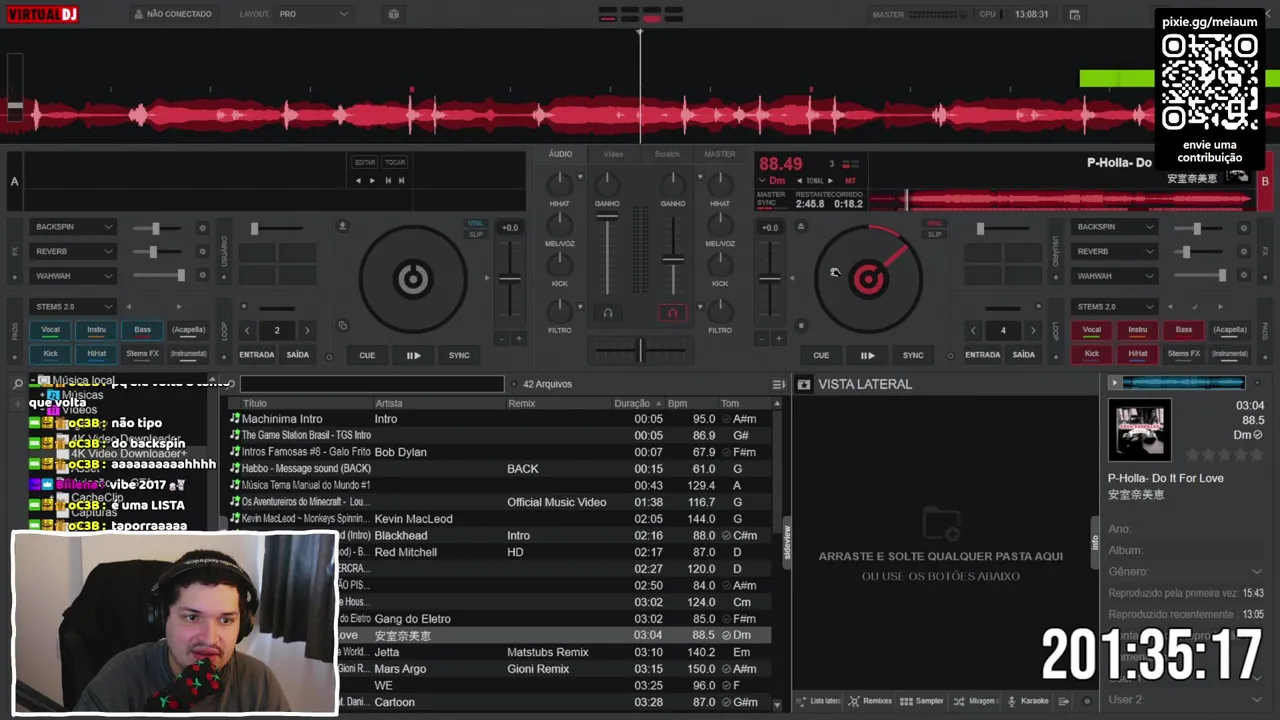Open WAHWAH effect settings gear on deck B
1280x720 pixels.
(x=1244, y=276)
